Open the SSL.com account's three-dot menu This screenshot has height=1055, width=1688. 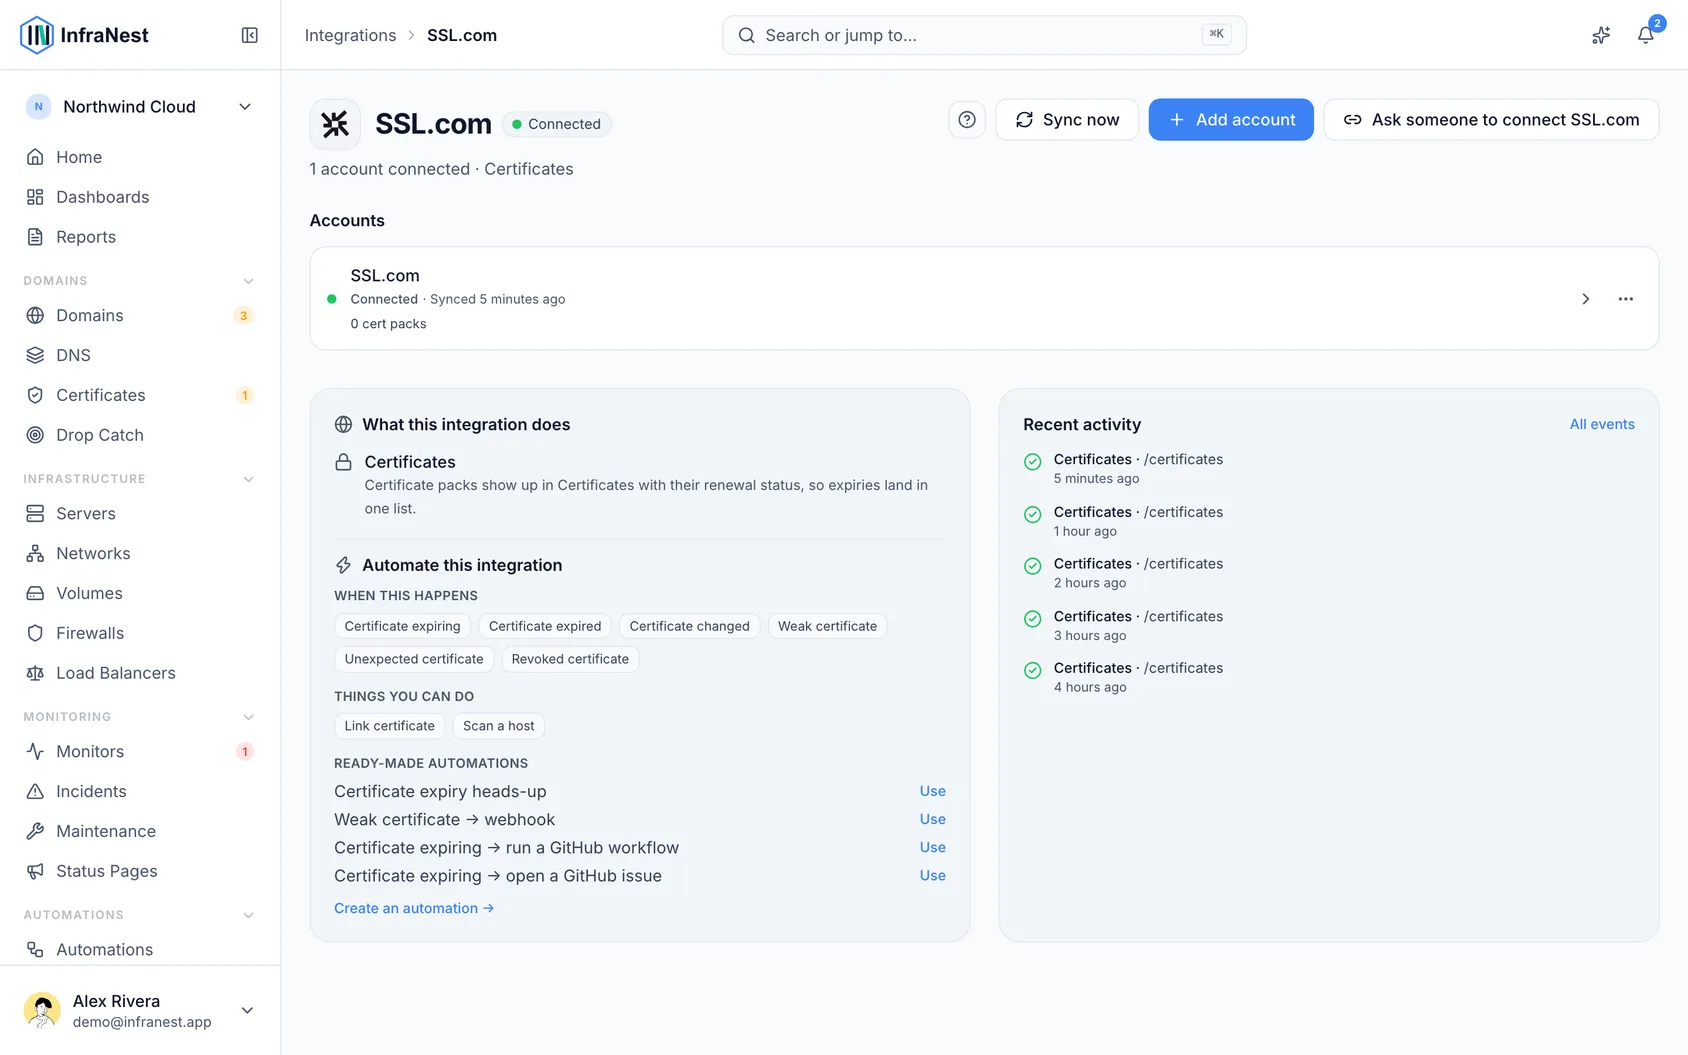pos(1626,299)
